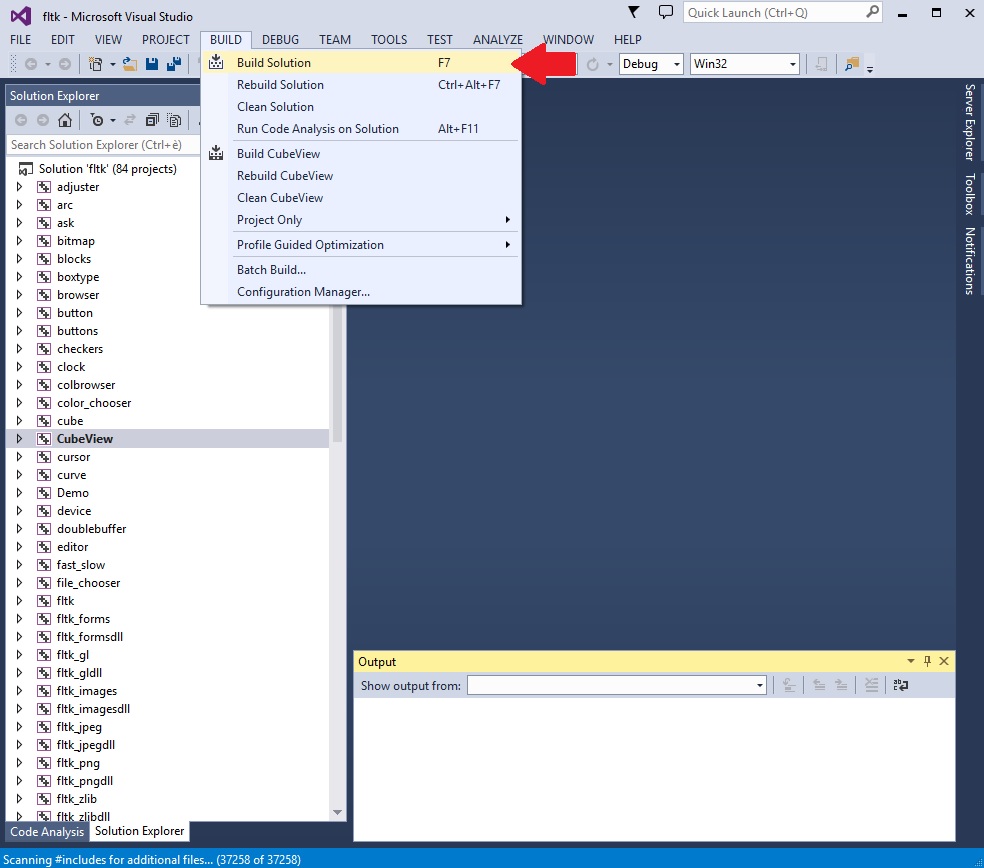Open the HELP menu
The height and width of the screenshot is (868, 984).
coord(628,40)
